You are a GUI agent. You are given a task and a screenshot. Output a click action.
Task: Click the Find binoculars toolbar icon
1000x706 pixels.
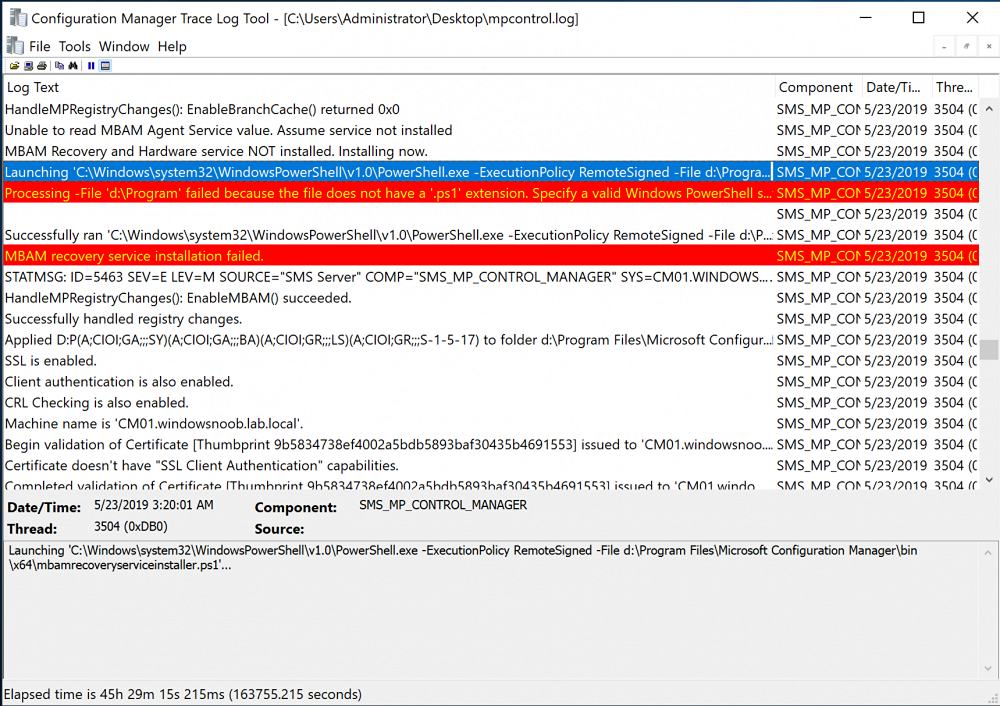(73, 66)
